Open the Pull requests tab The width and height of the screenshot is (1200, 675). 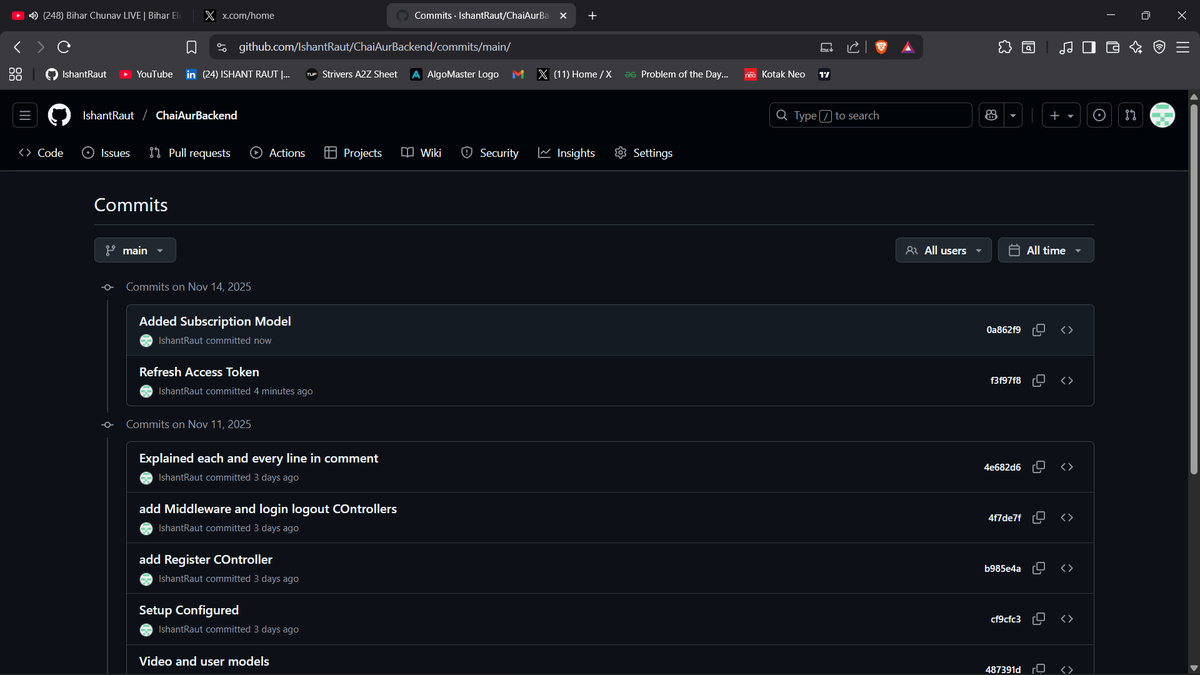190,153
